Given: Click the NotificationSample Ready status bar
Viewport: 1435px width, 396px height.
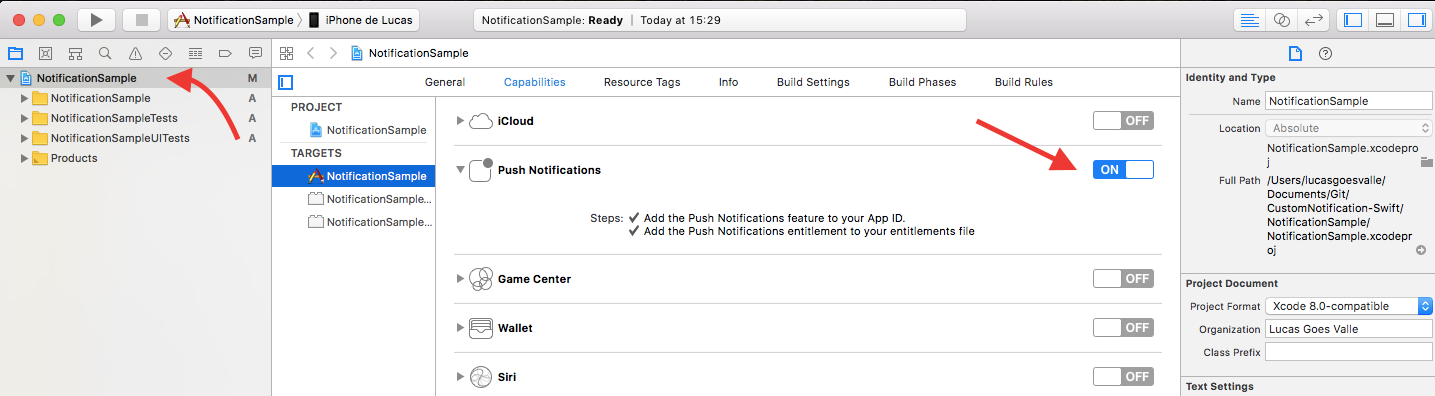Looking at the screenshot, I should [x=720, y=20].
